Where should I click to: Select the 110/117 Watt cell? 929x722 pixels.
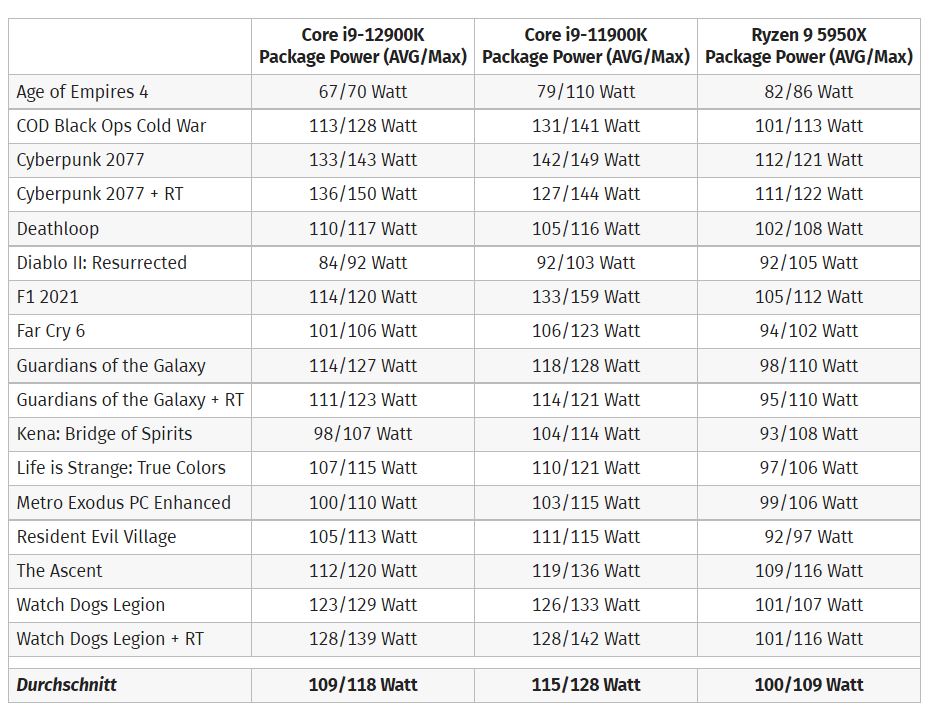tap(363, 229)
